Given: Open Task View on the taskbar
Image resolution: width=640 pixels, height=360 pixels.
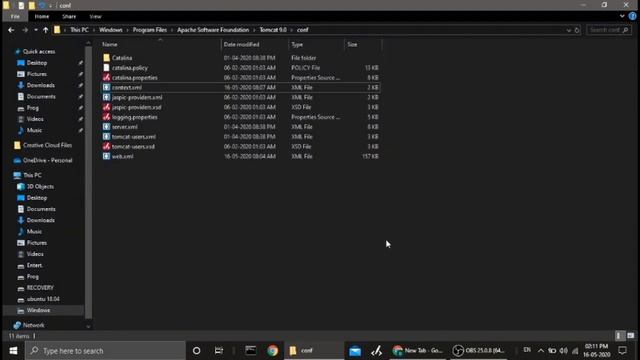Looking at the screenshot, I should [x=219, y=351].
